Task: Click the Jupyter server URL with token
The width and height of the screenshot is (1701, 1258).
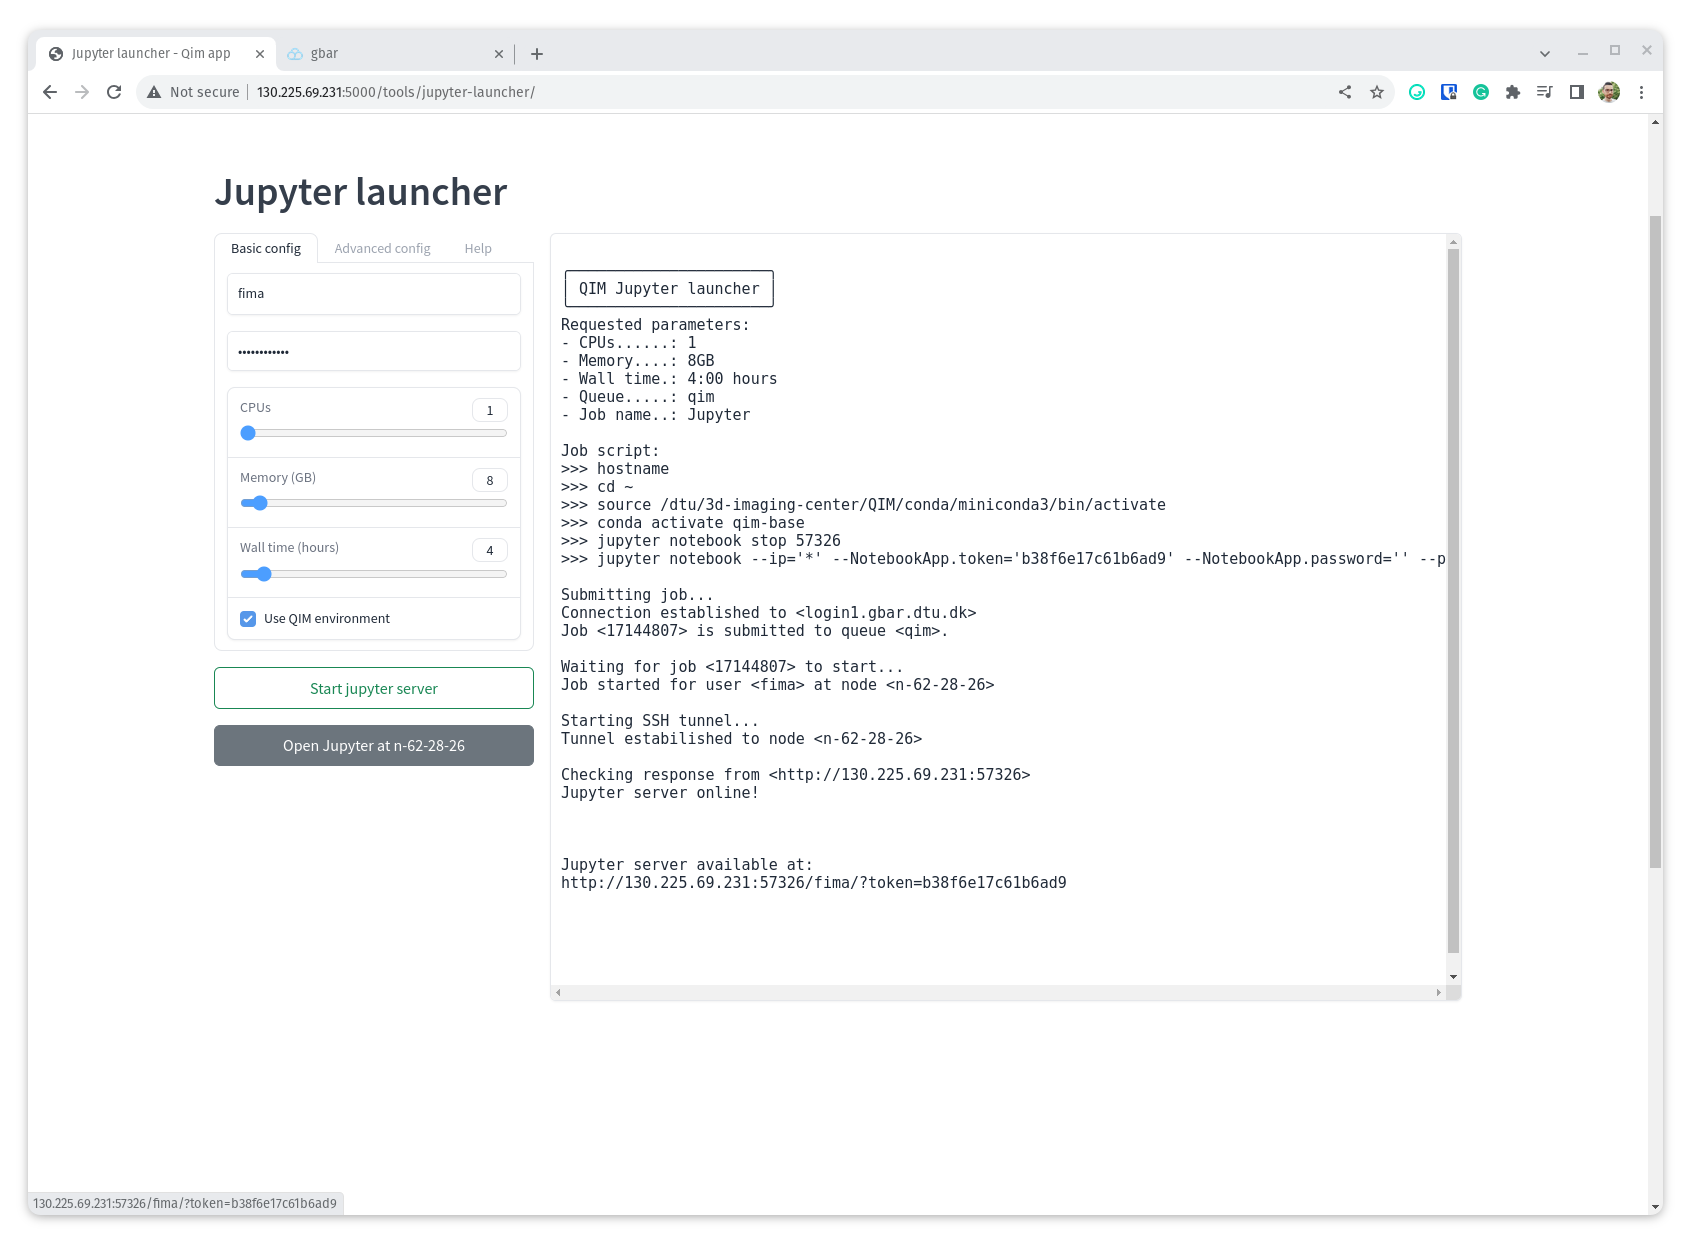Action: pos(814,883)
